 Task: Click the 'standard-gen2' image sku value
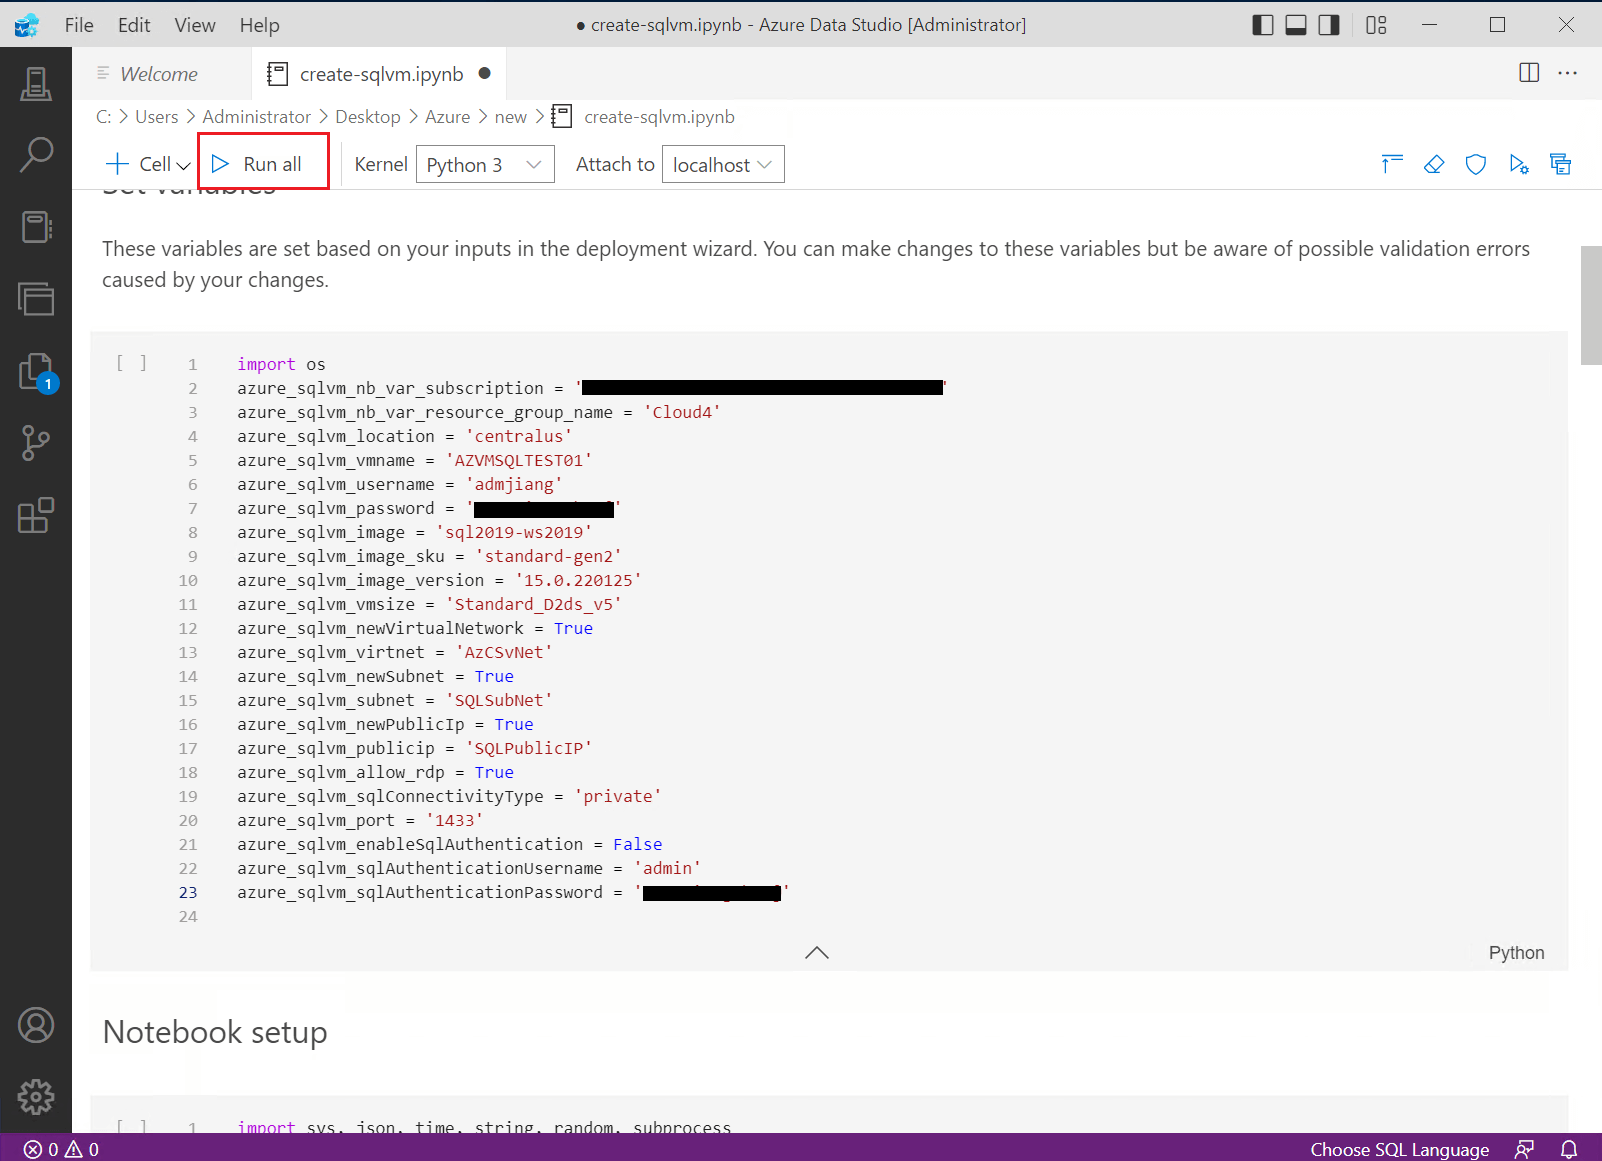click(x=548, y=556)
